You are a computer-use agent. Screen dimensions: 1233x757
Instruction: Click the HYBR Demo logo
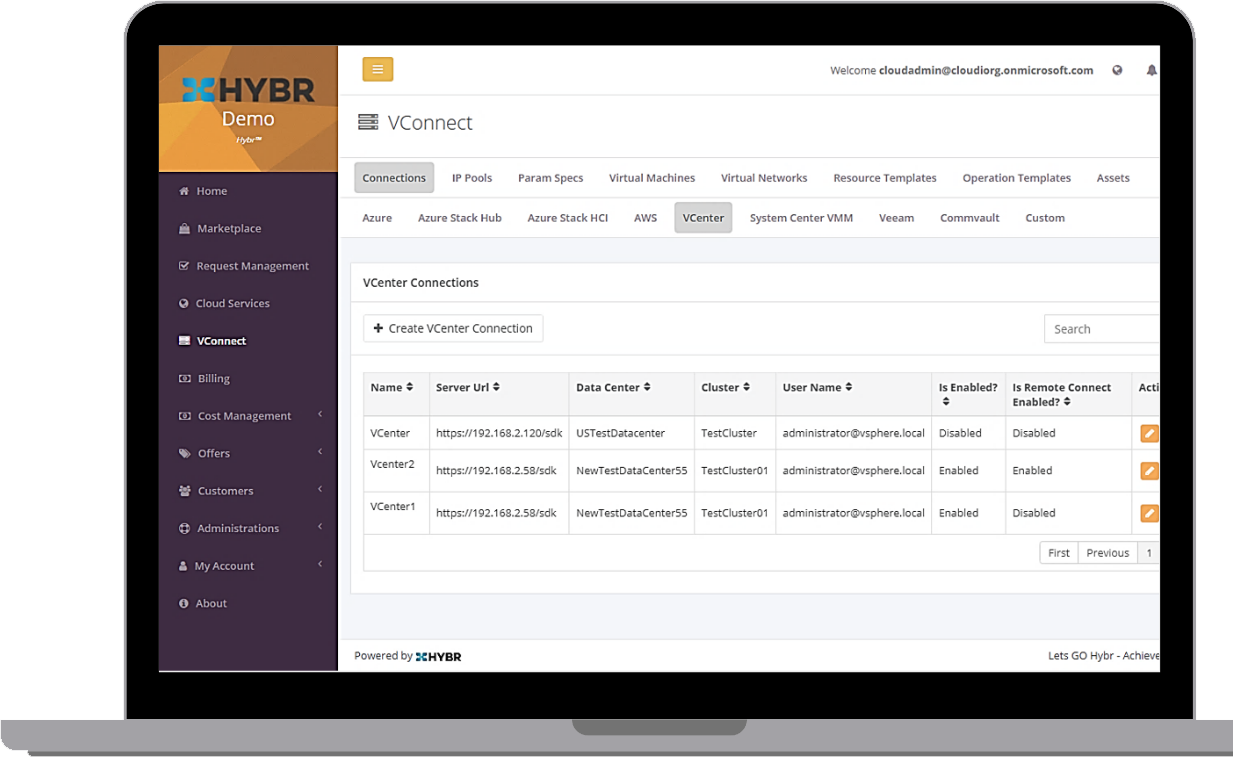pyautogui.click(x=248, y=108)
